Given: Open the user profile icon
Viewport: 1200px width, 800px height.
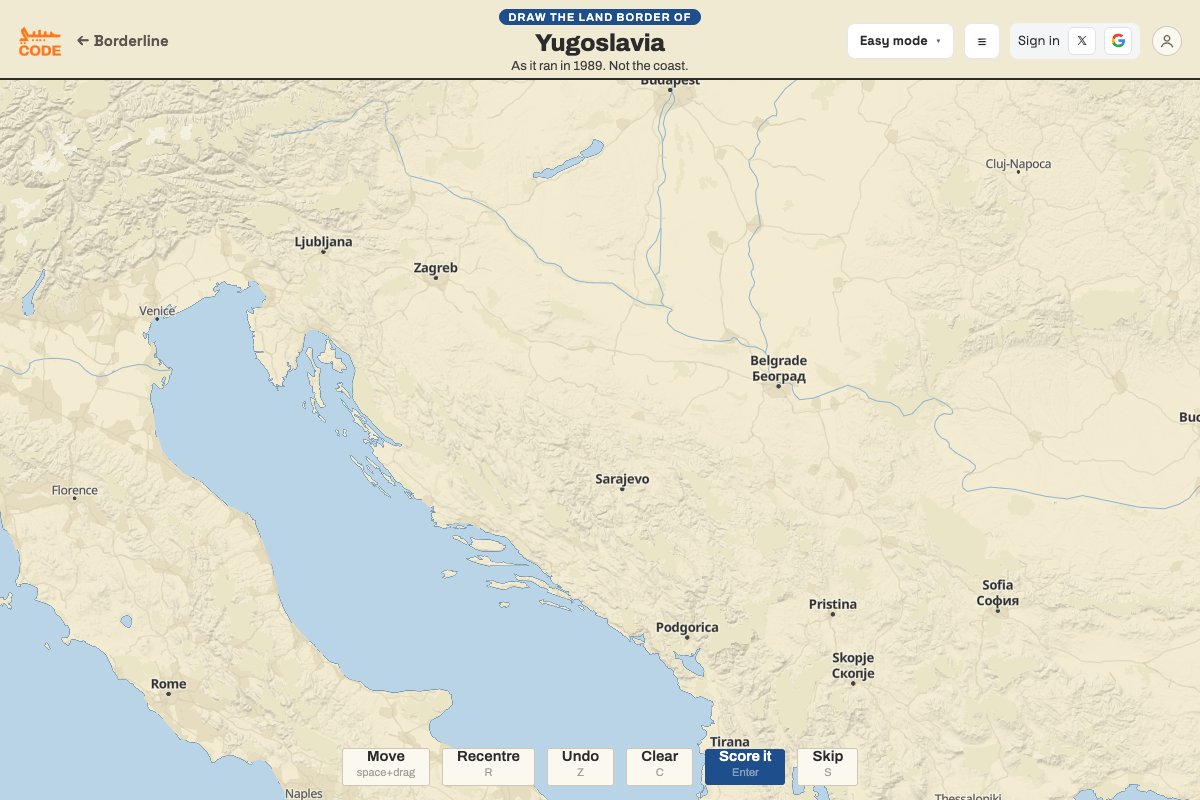Looking at the screenshot, I should (x=1167, y=41).
